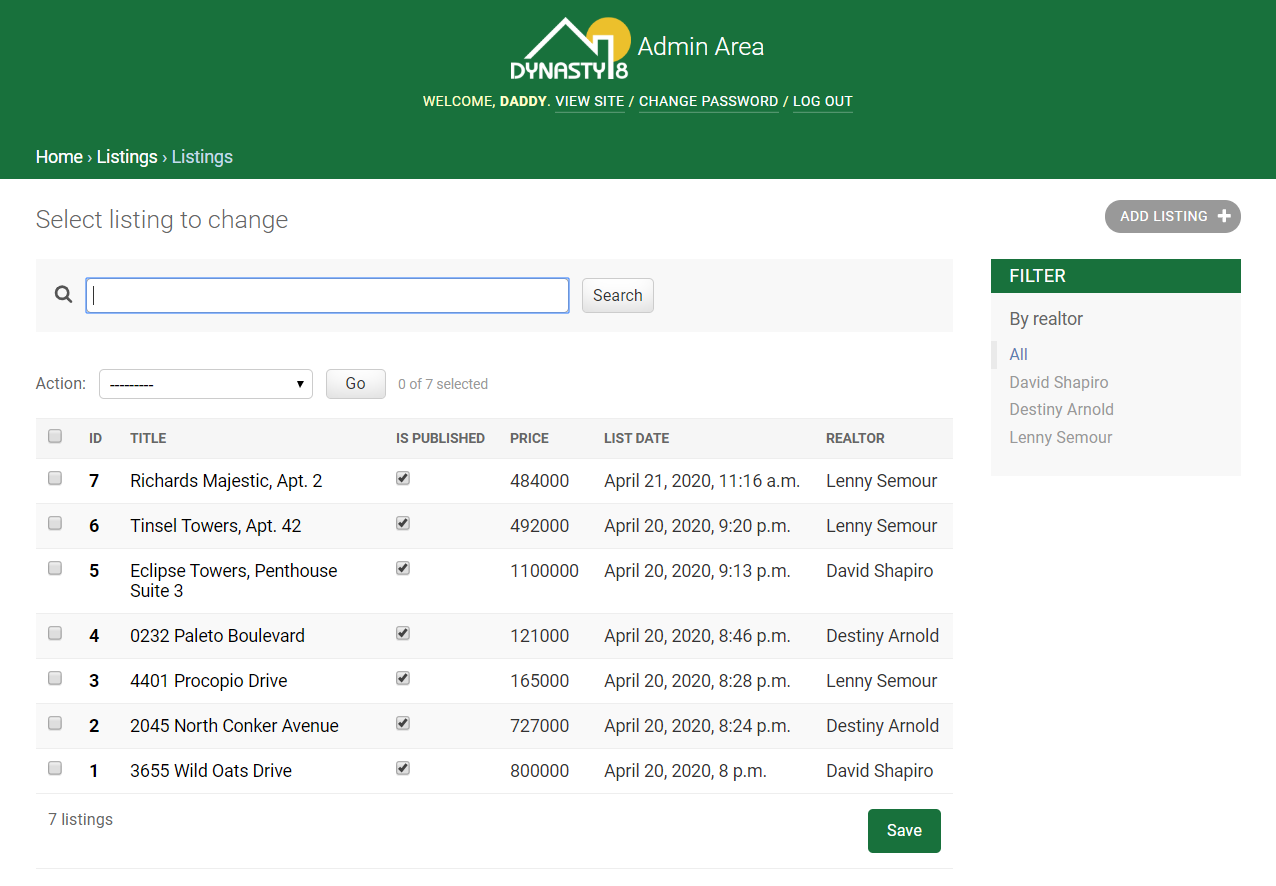Navigate to Home via the breadcrumb

pyautogui.click(x=59, y=157)
